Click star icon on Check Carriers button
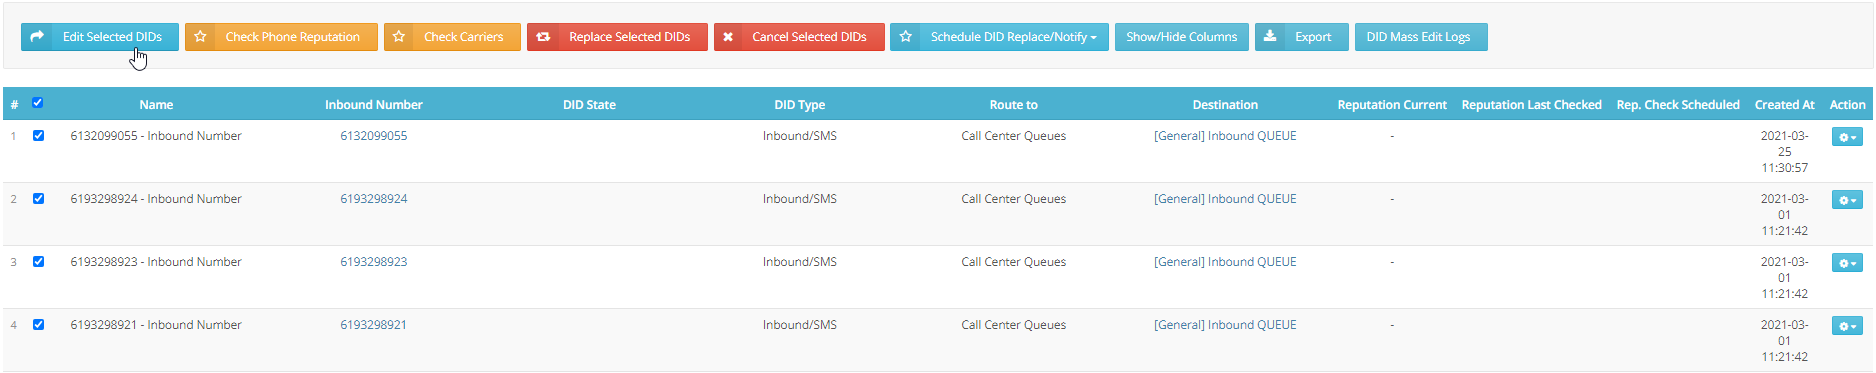Viewport: 1876px width, 373px height. pos(399,37)
